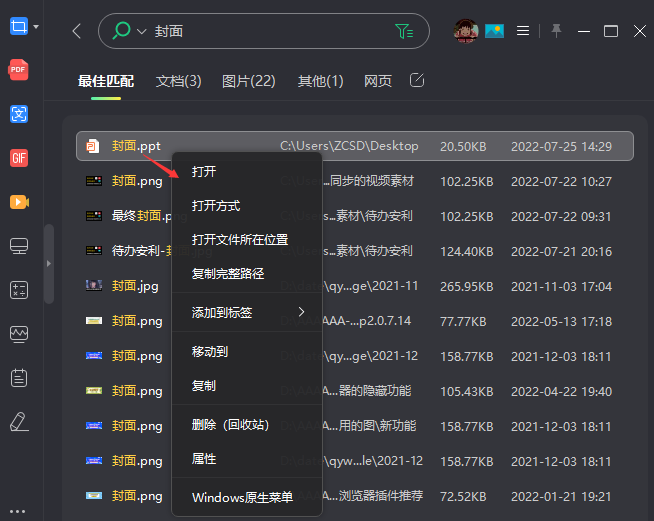This screenshot has width=654, height=521.
Task: Open the PDF tool in sidebar
Action: 18,70
